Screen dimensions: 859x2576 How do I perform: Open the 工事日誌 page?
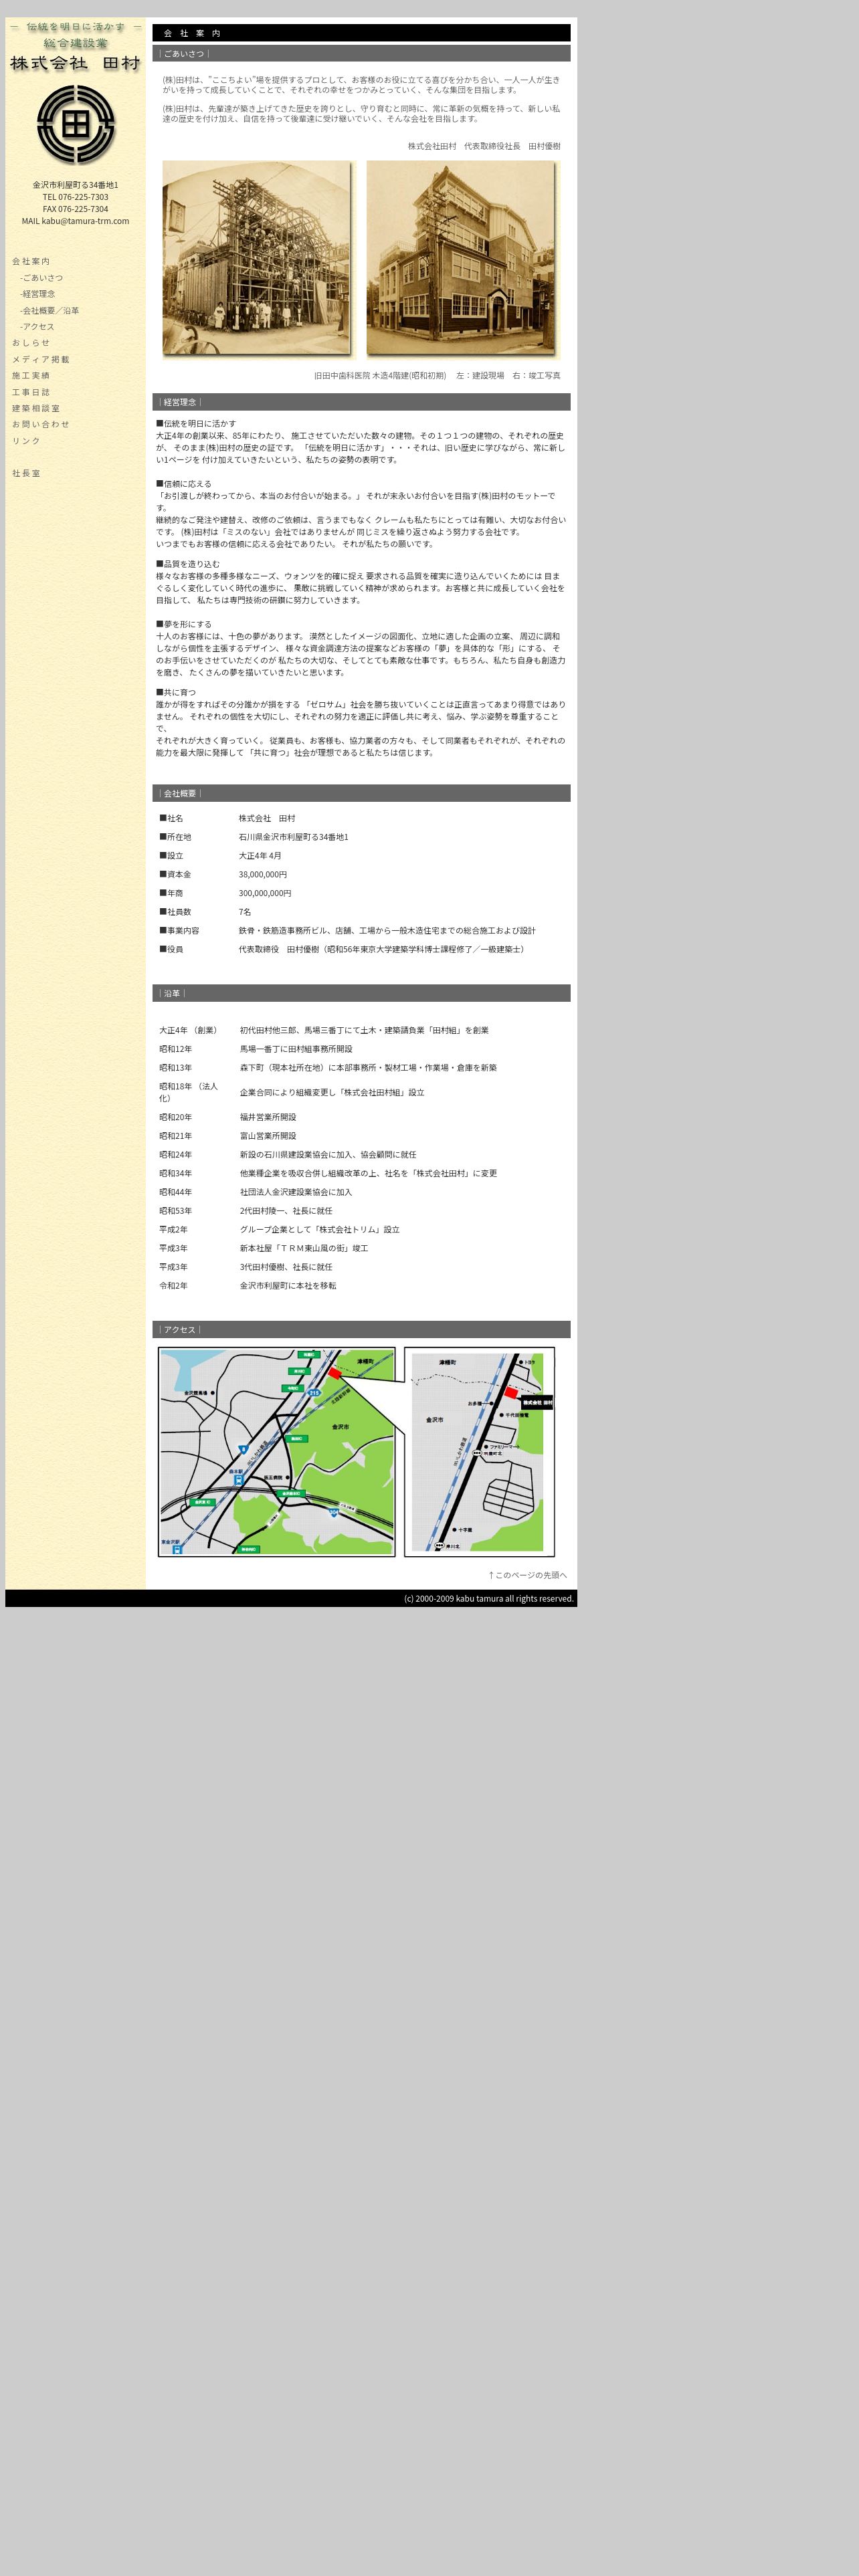point(31,392)
